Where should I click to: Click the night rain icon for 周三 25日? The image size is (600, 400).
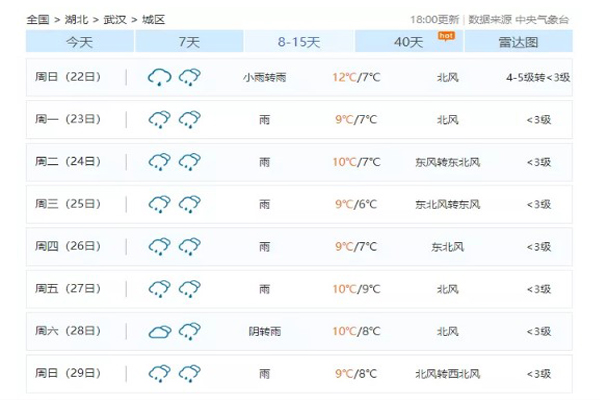(x=190, y=204)
